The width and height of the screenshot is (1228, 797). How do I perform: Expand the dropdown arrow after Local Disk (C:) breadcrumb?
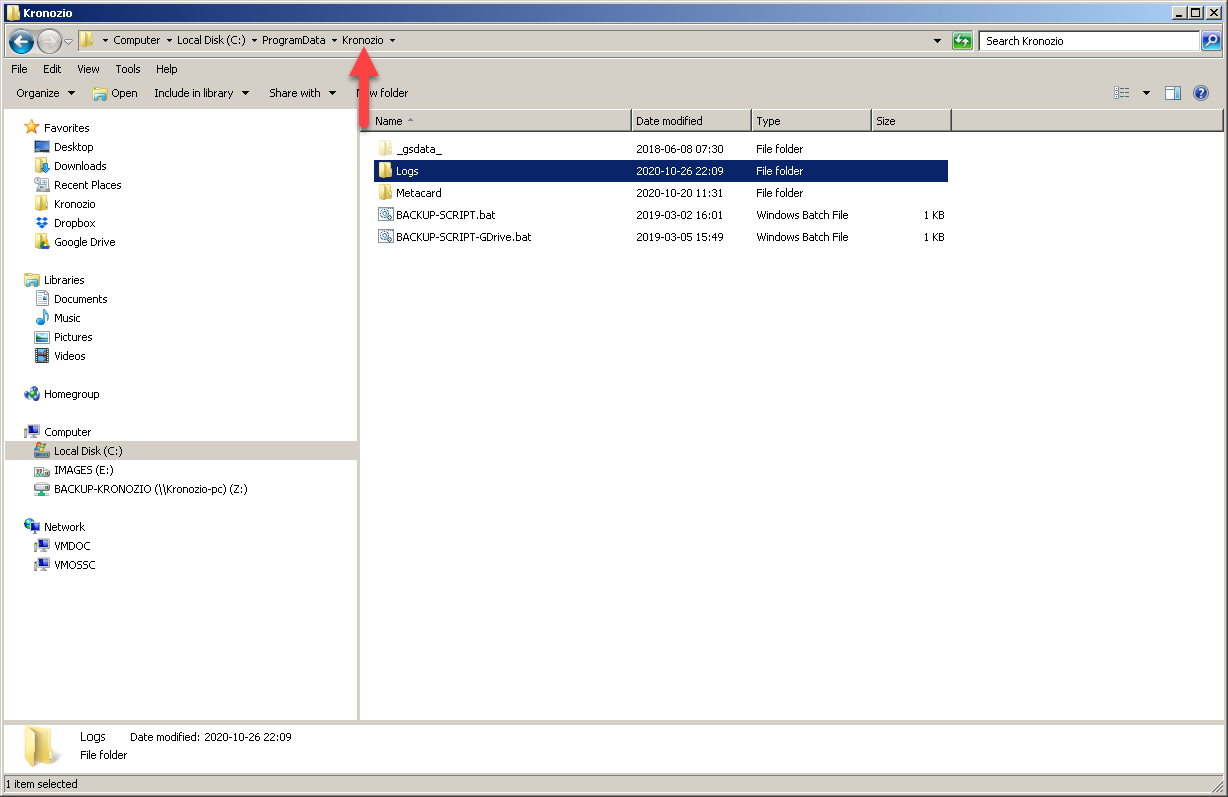coord(254,41)
